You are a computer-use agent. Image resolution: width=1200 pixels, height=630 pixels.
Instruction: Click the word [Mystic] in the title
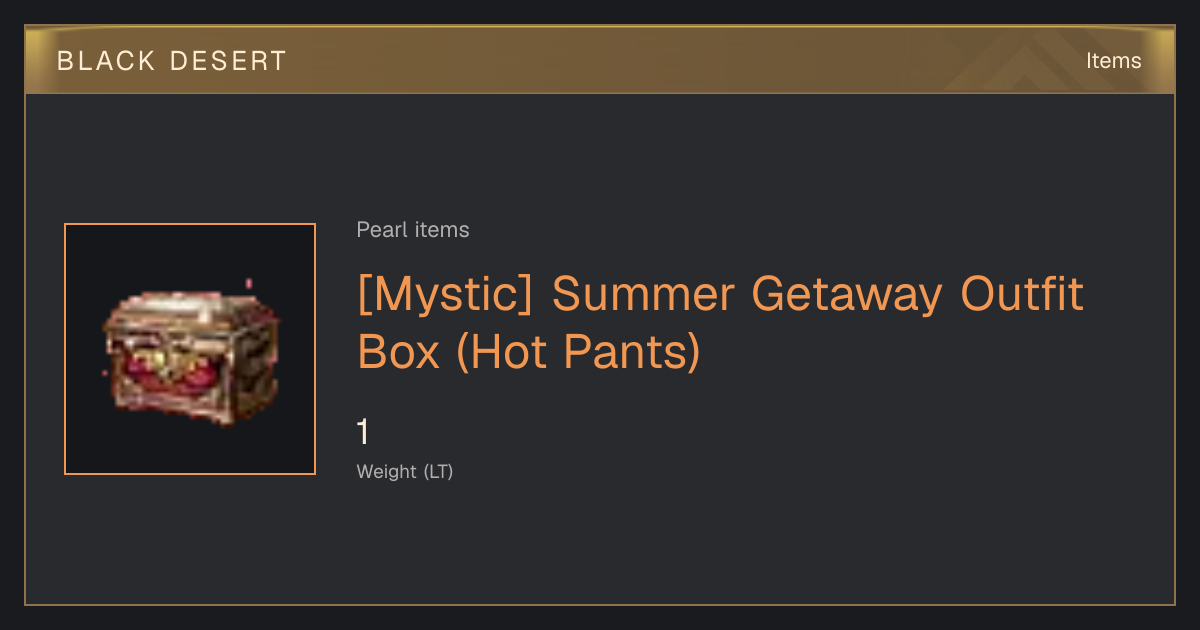447,296
